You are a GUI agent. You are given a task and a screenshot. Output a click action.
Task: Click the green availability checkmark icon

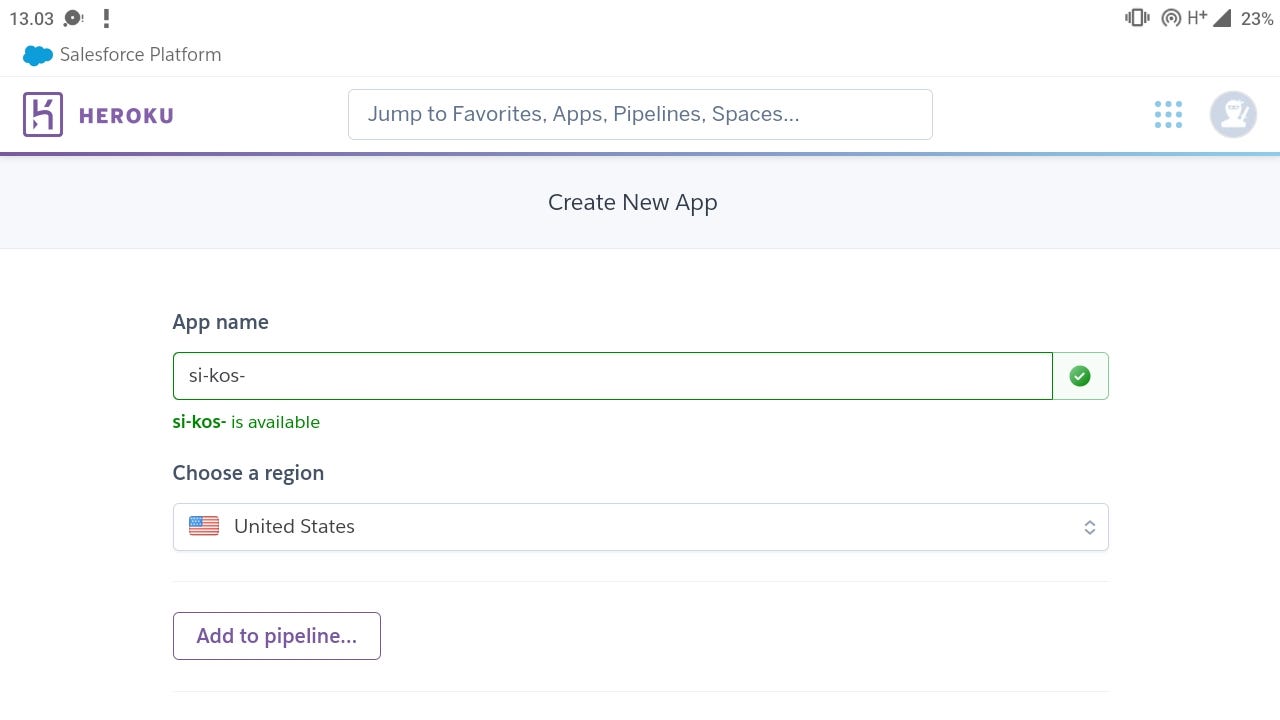(x=1080, y=376)
